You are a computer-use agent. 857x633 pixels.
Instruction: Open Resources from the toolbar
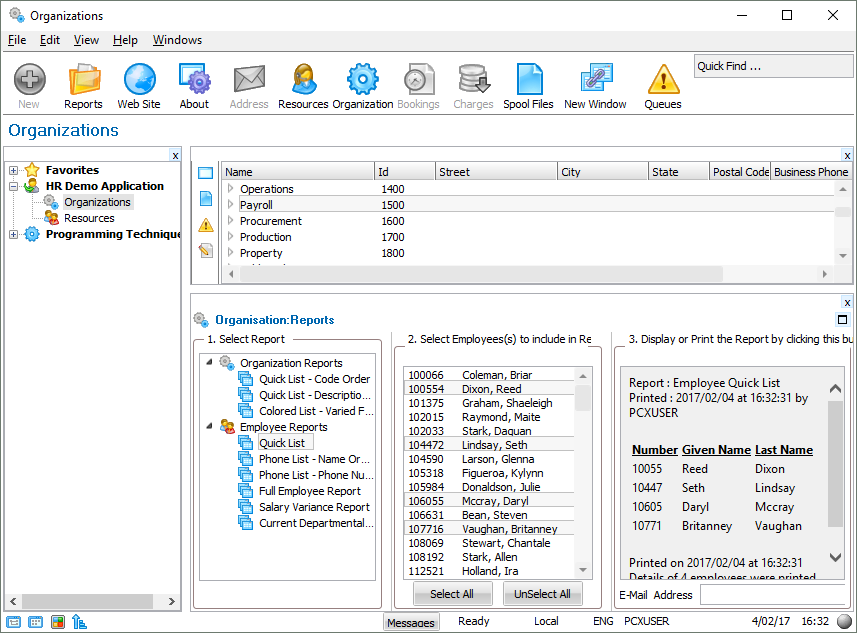coord(303,85)
